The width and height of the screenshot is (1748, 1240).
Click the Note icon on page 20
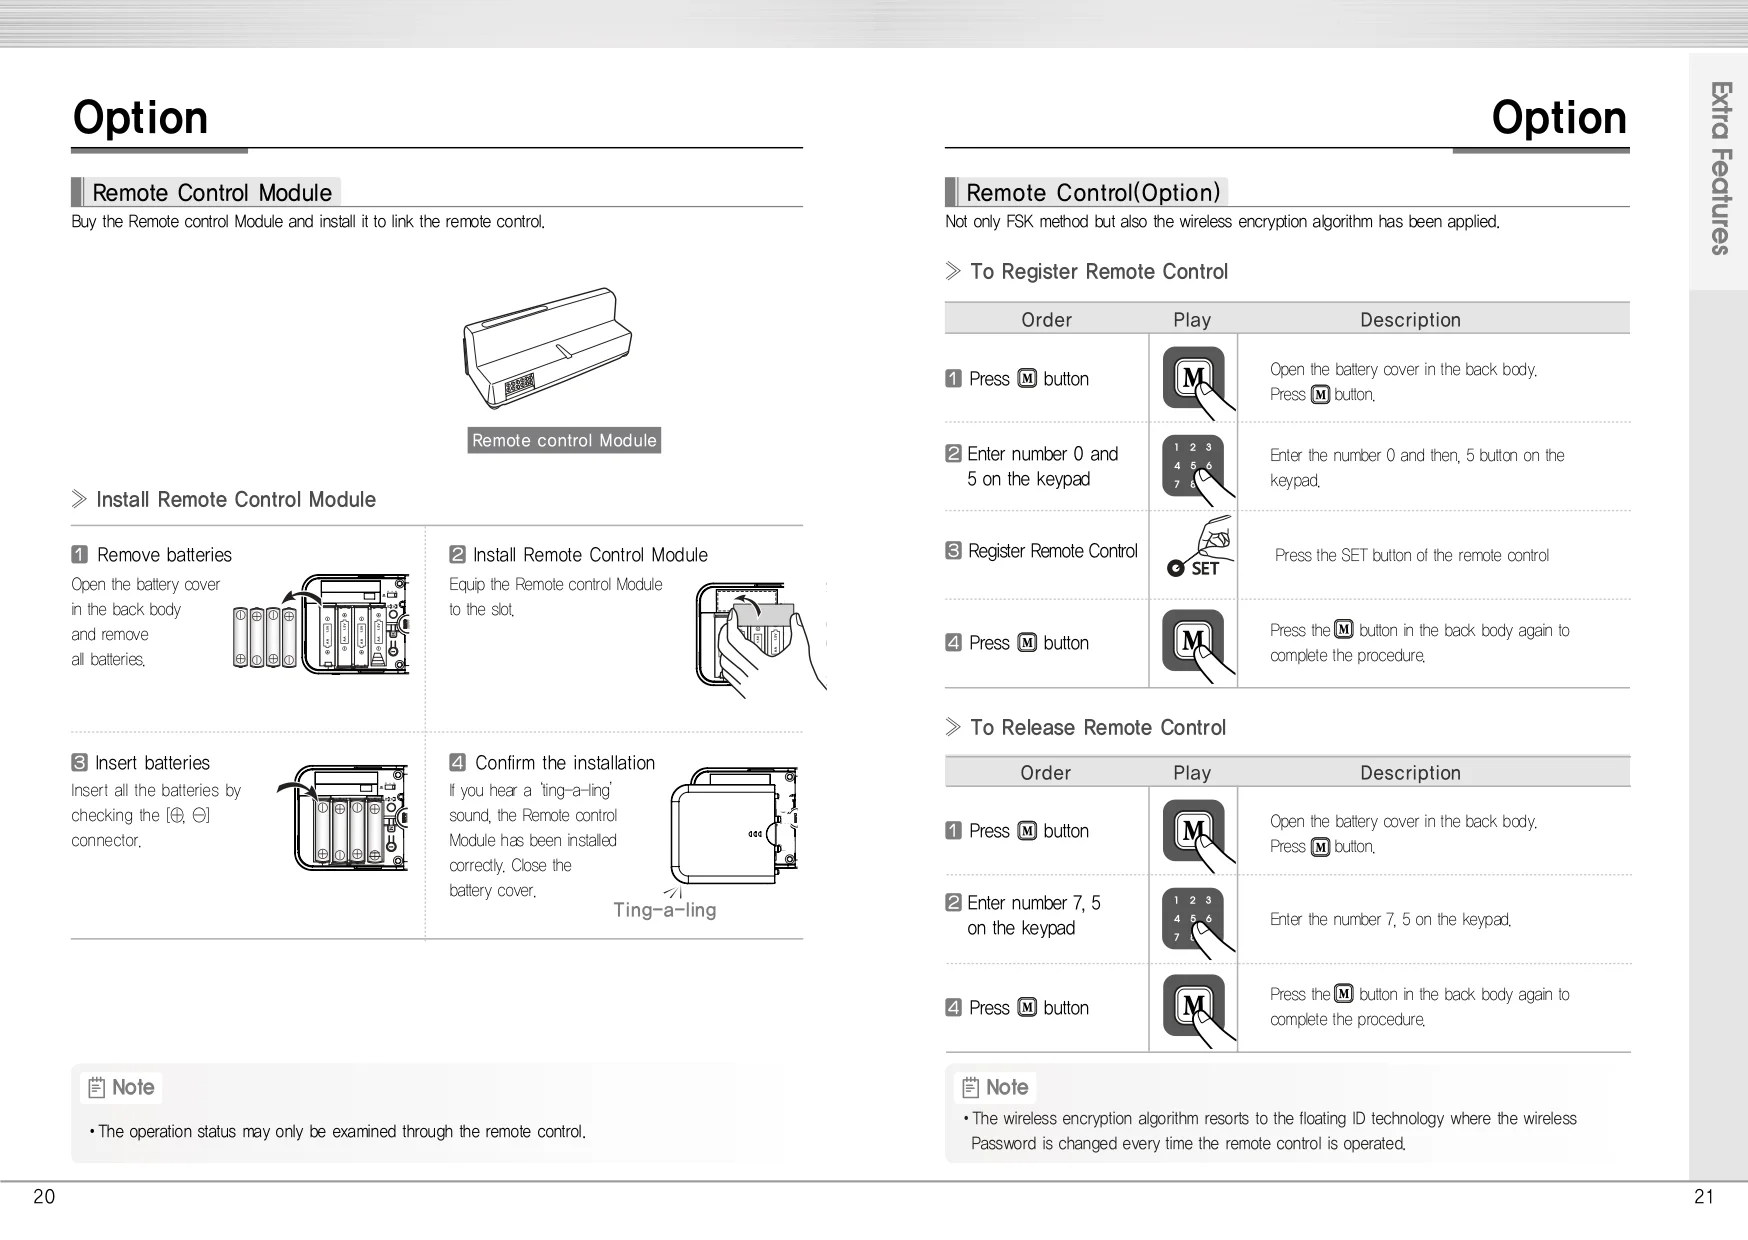96,1088
